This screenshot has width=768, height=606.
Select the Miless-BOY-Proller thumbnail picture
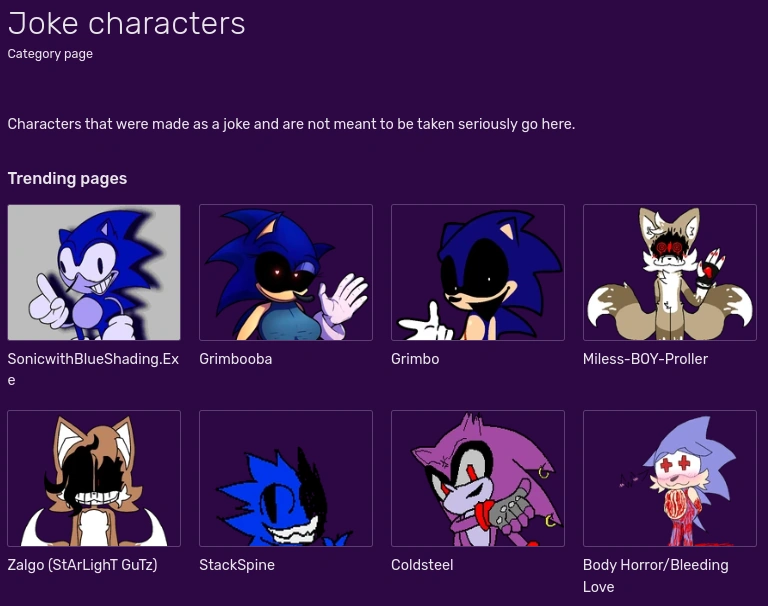click(670, 272)
